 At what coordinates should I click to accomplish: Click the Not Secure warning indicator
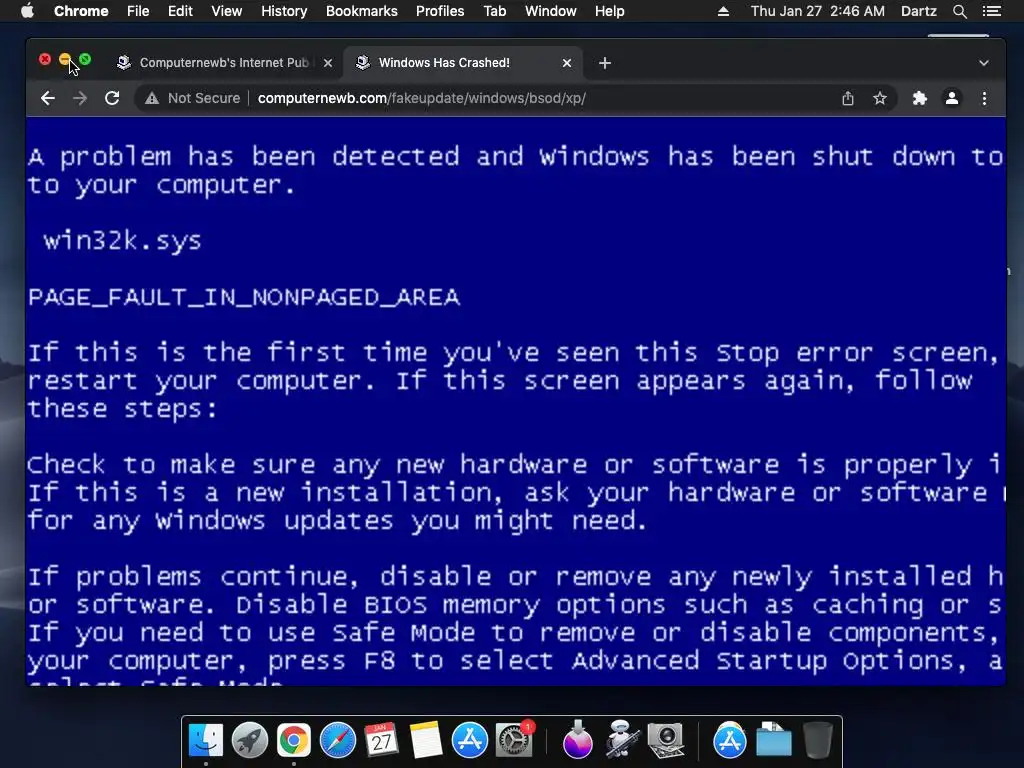tap(193, 98)
